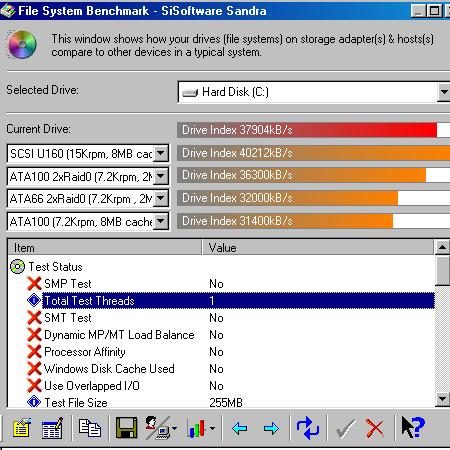Screen dimensions: 450x450
Task: Select the SMP Test row
Action: pyautogui.click(x=221, y=284)
